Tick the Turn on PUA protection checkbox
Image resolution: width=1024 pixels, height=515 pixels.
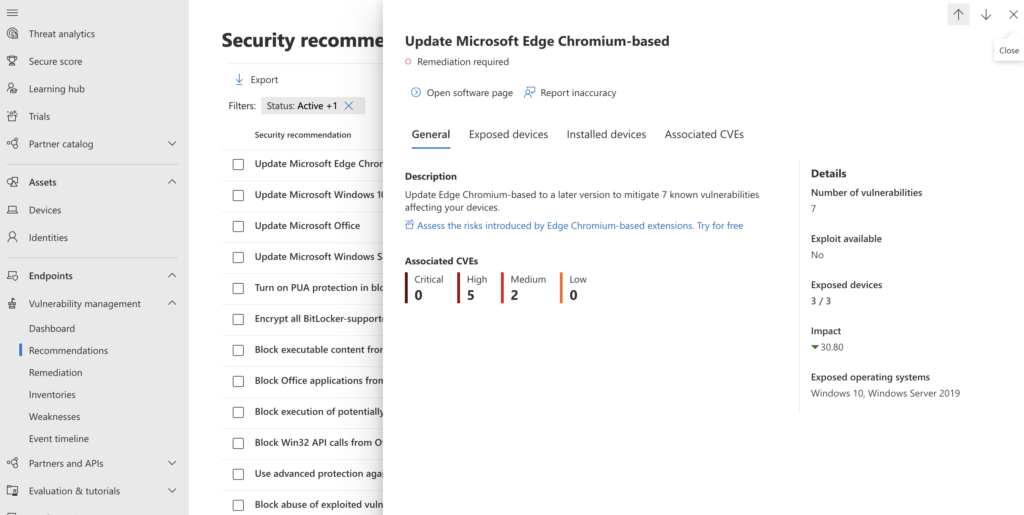pos(238,288)
